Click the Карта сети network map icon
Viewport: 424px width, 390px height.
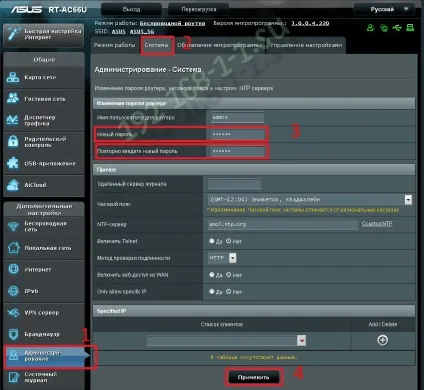tap(13, 77)
